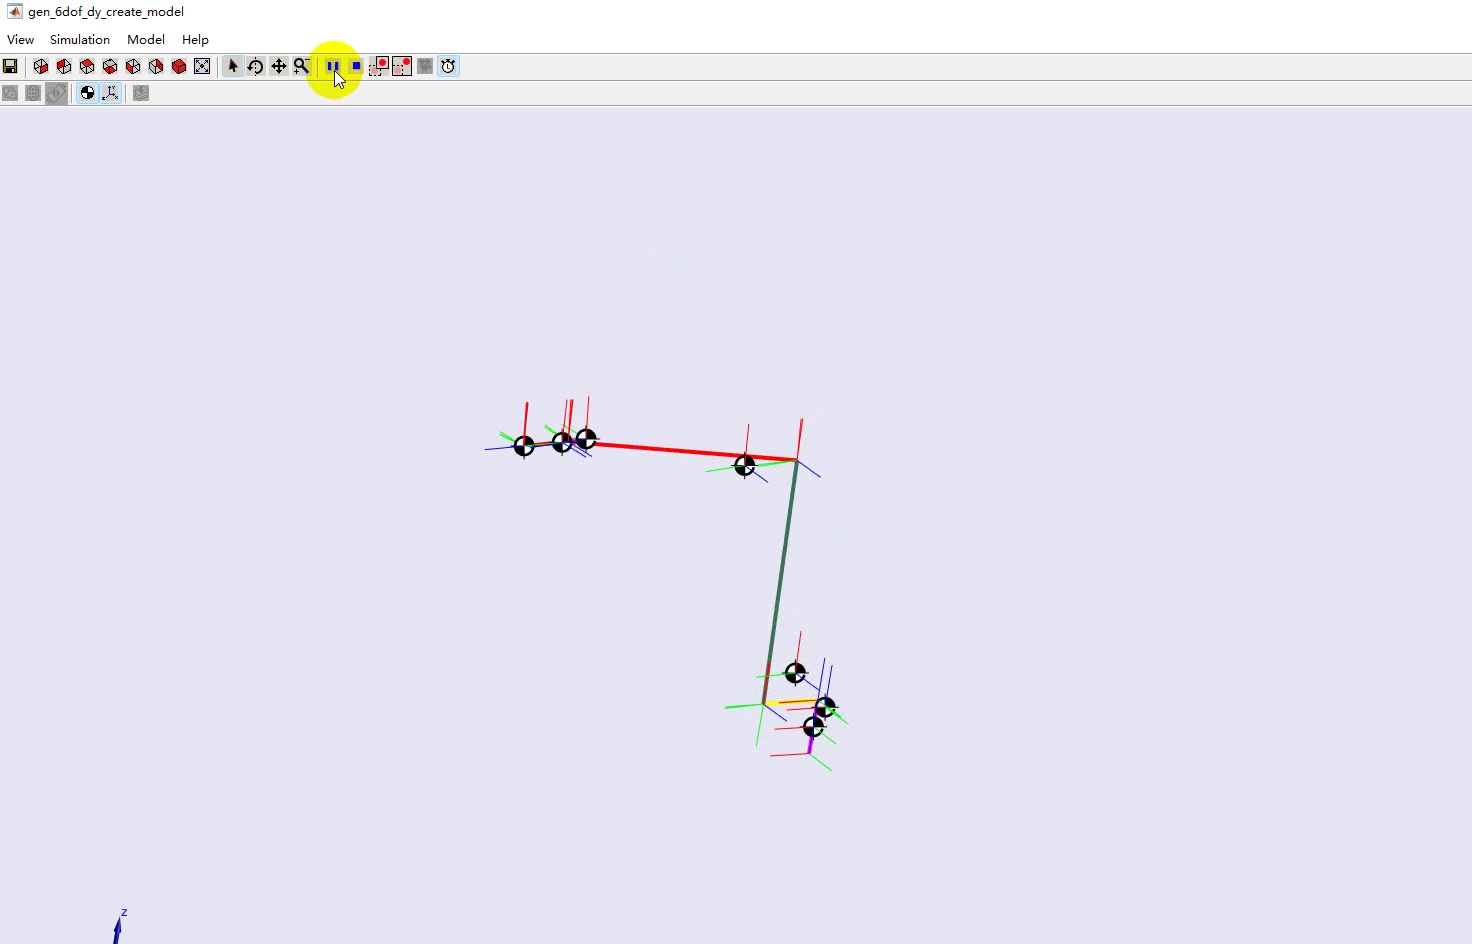Expand the Model menu

[146, 40]
